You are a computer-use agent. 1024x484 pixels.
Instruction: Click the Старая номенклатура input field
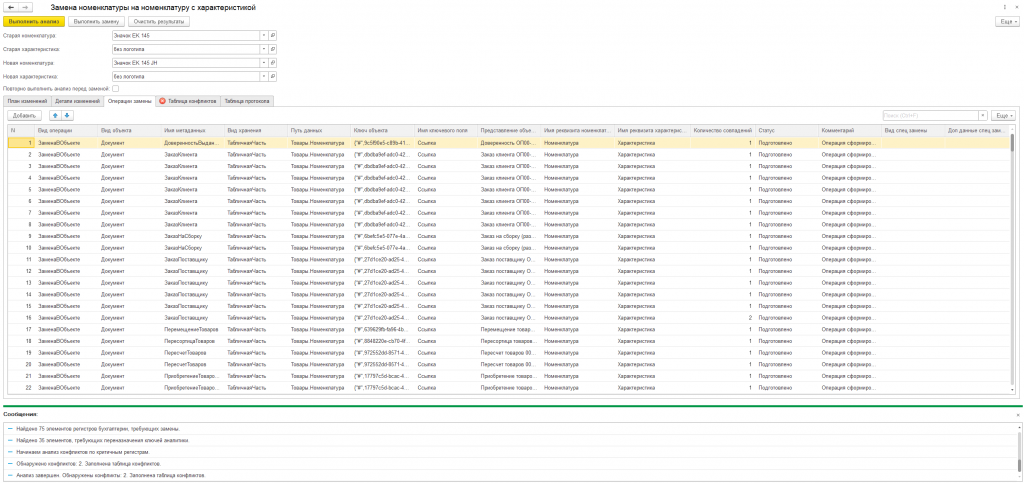186,35
